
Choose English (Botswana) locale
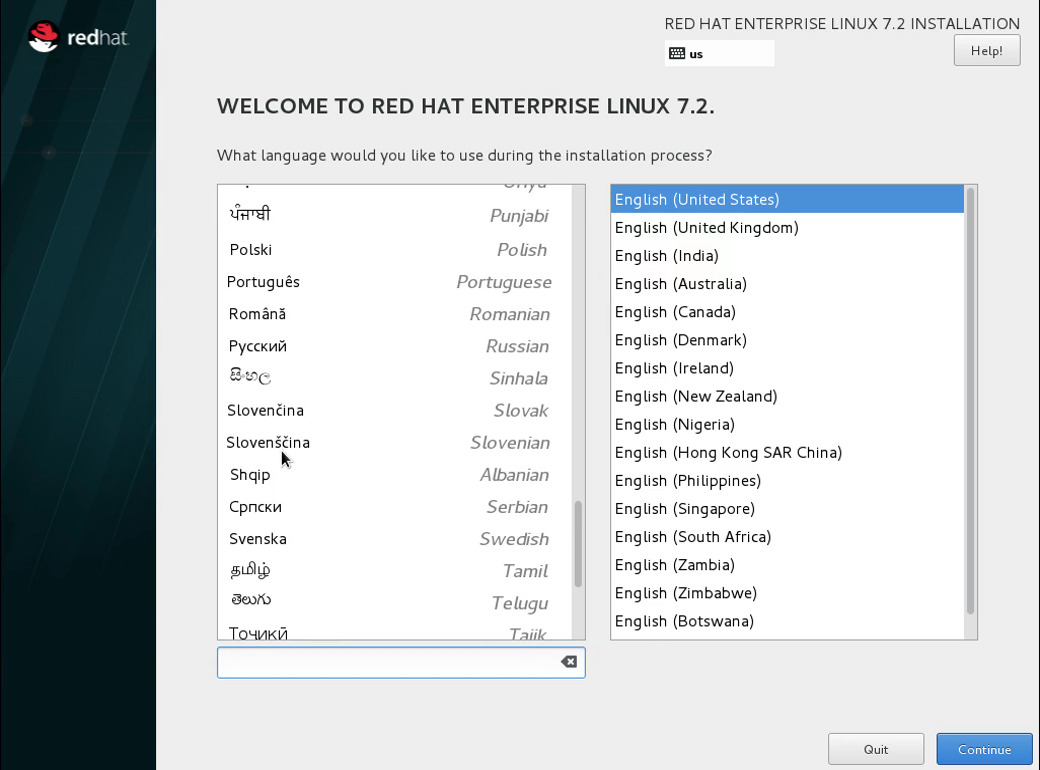pos(787,621)
